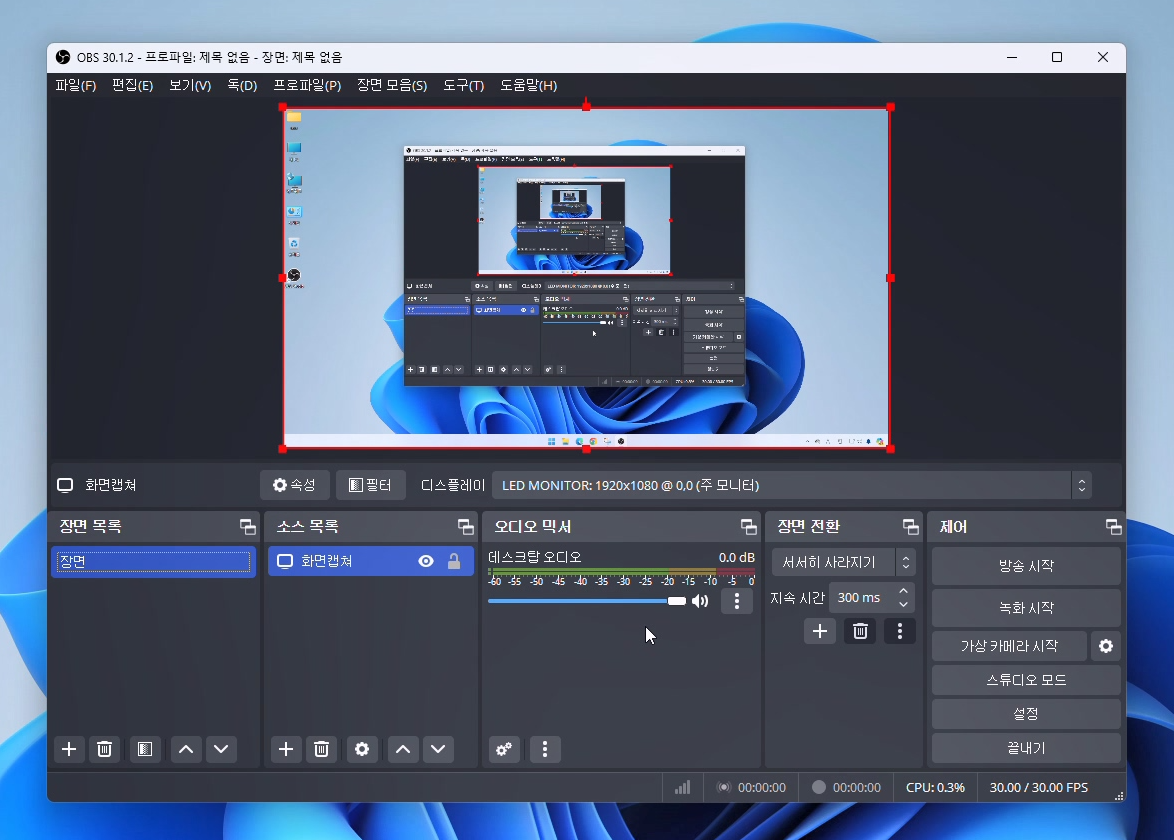
Task: Click the recording timer 00:00:00 with dot
Action: tap(847, 788)
